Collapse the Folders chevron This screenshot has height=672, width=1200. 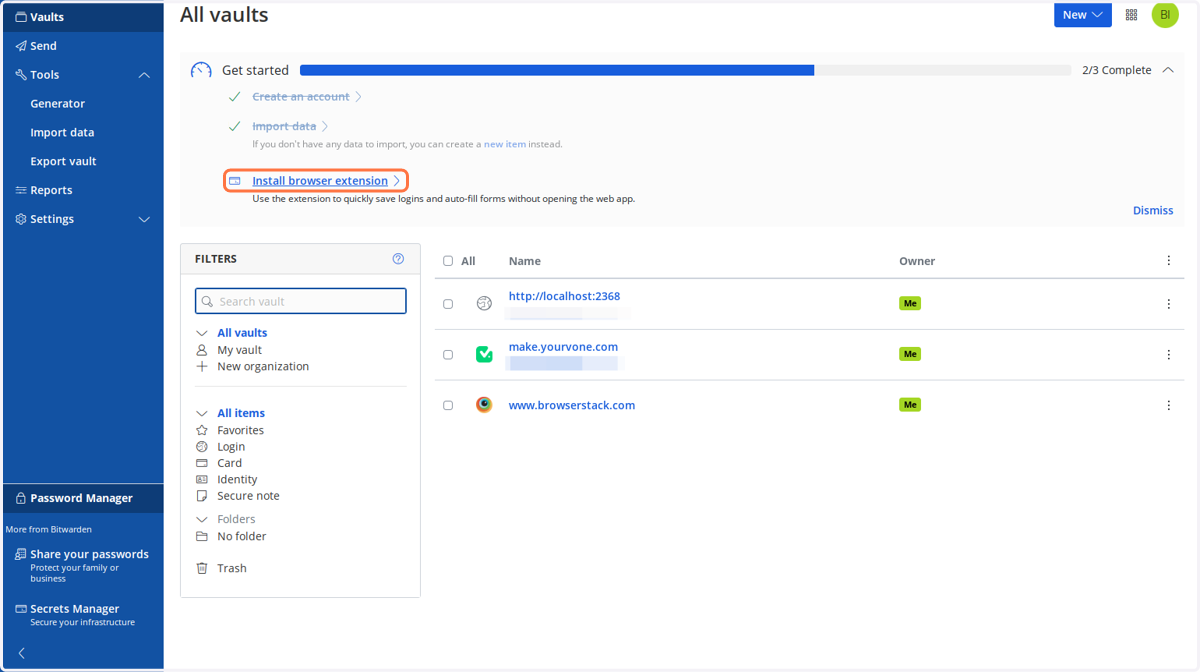tap(202, 519)
